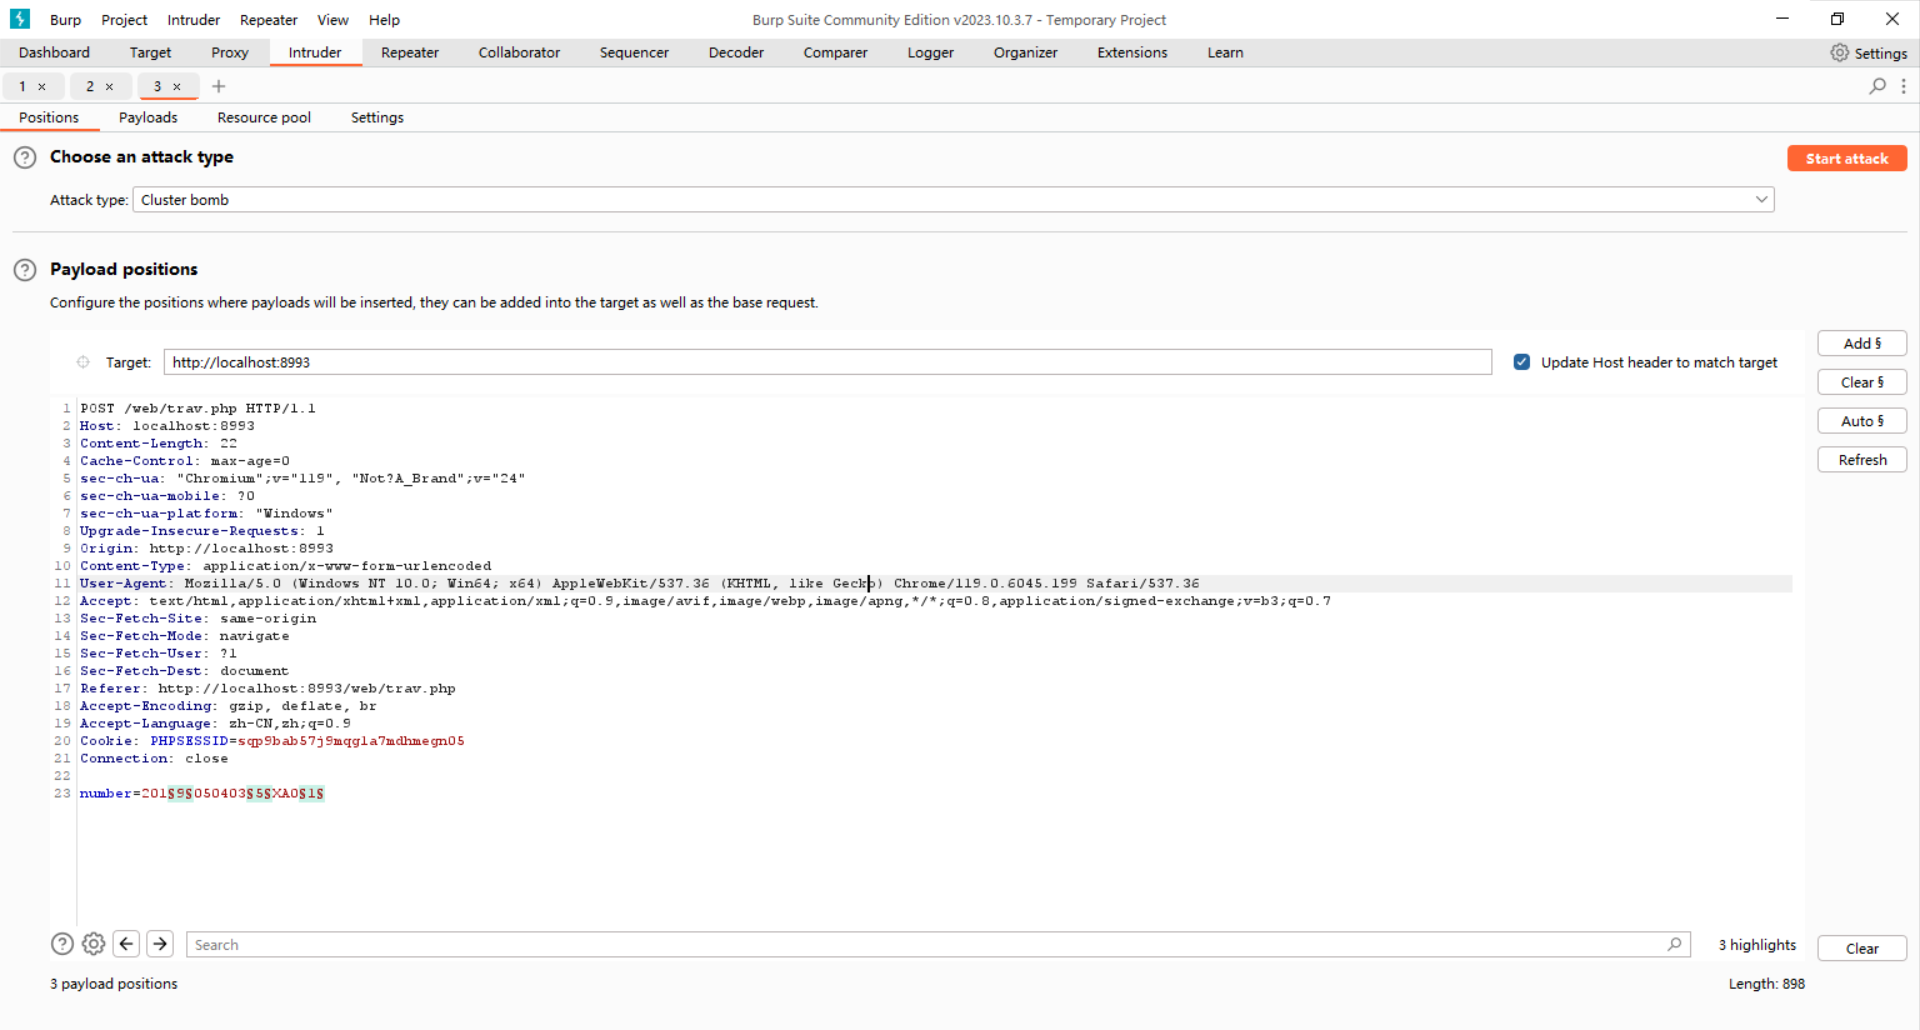The image size is (1920, 1030).
Task: Click into the Target URL field
Action: click(x=827, y=362)
